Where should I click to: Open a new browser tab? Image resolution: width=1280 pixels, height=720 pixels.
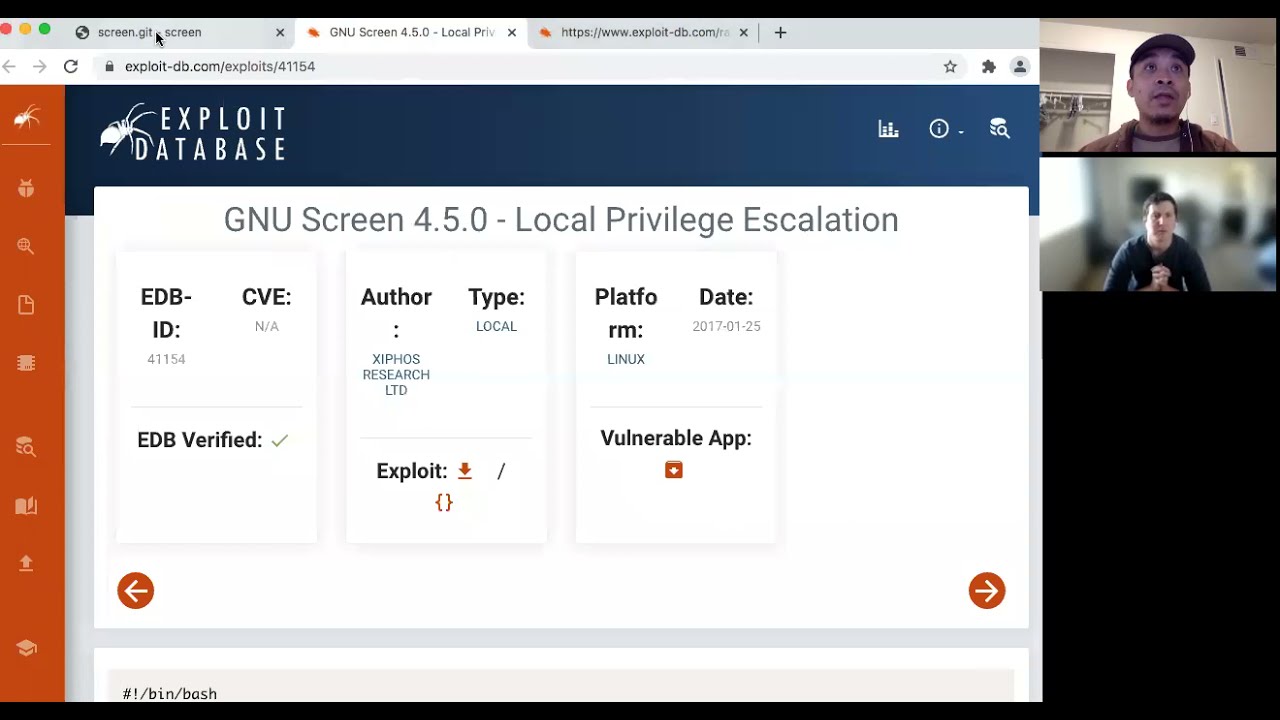coord(780,32)
